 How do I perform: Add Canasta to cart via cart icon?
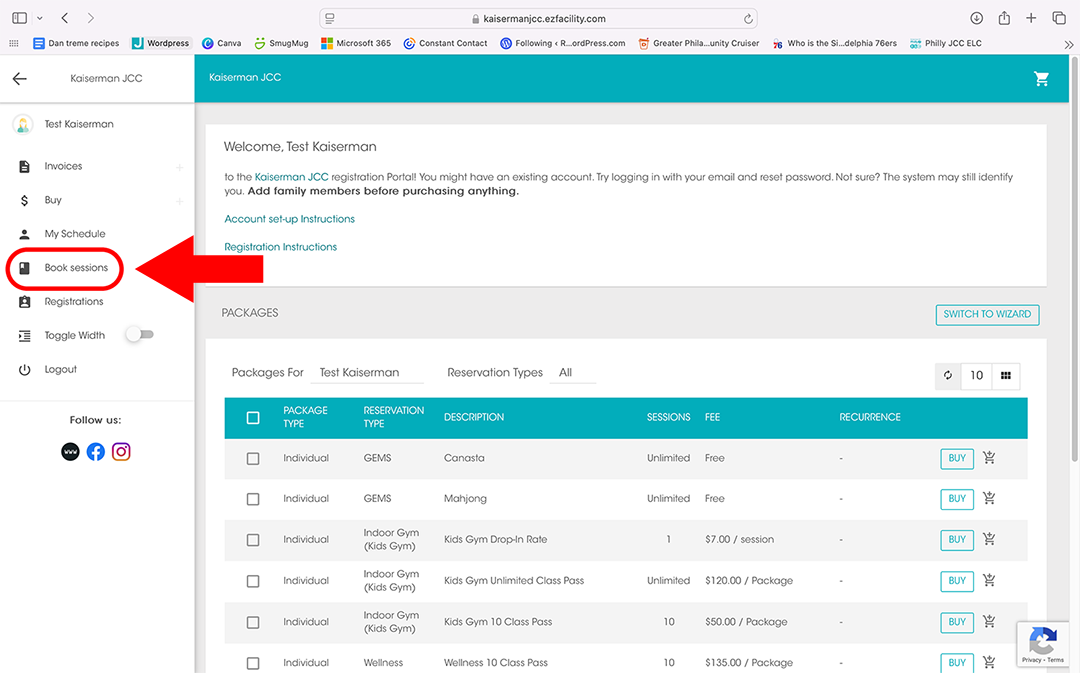pyautogui.click(x=989, y=458)
